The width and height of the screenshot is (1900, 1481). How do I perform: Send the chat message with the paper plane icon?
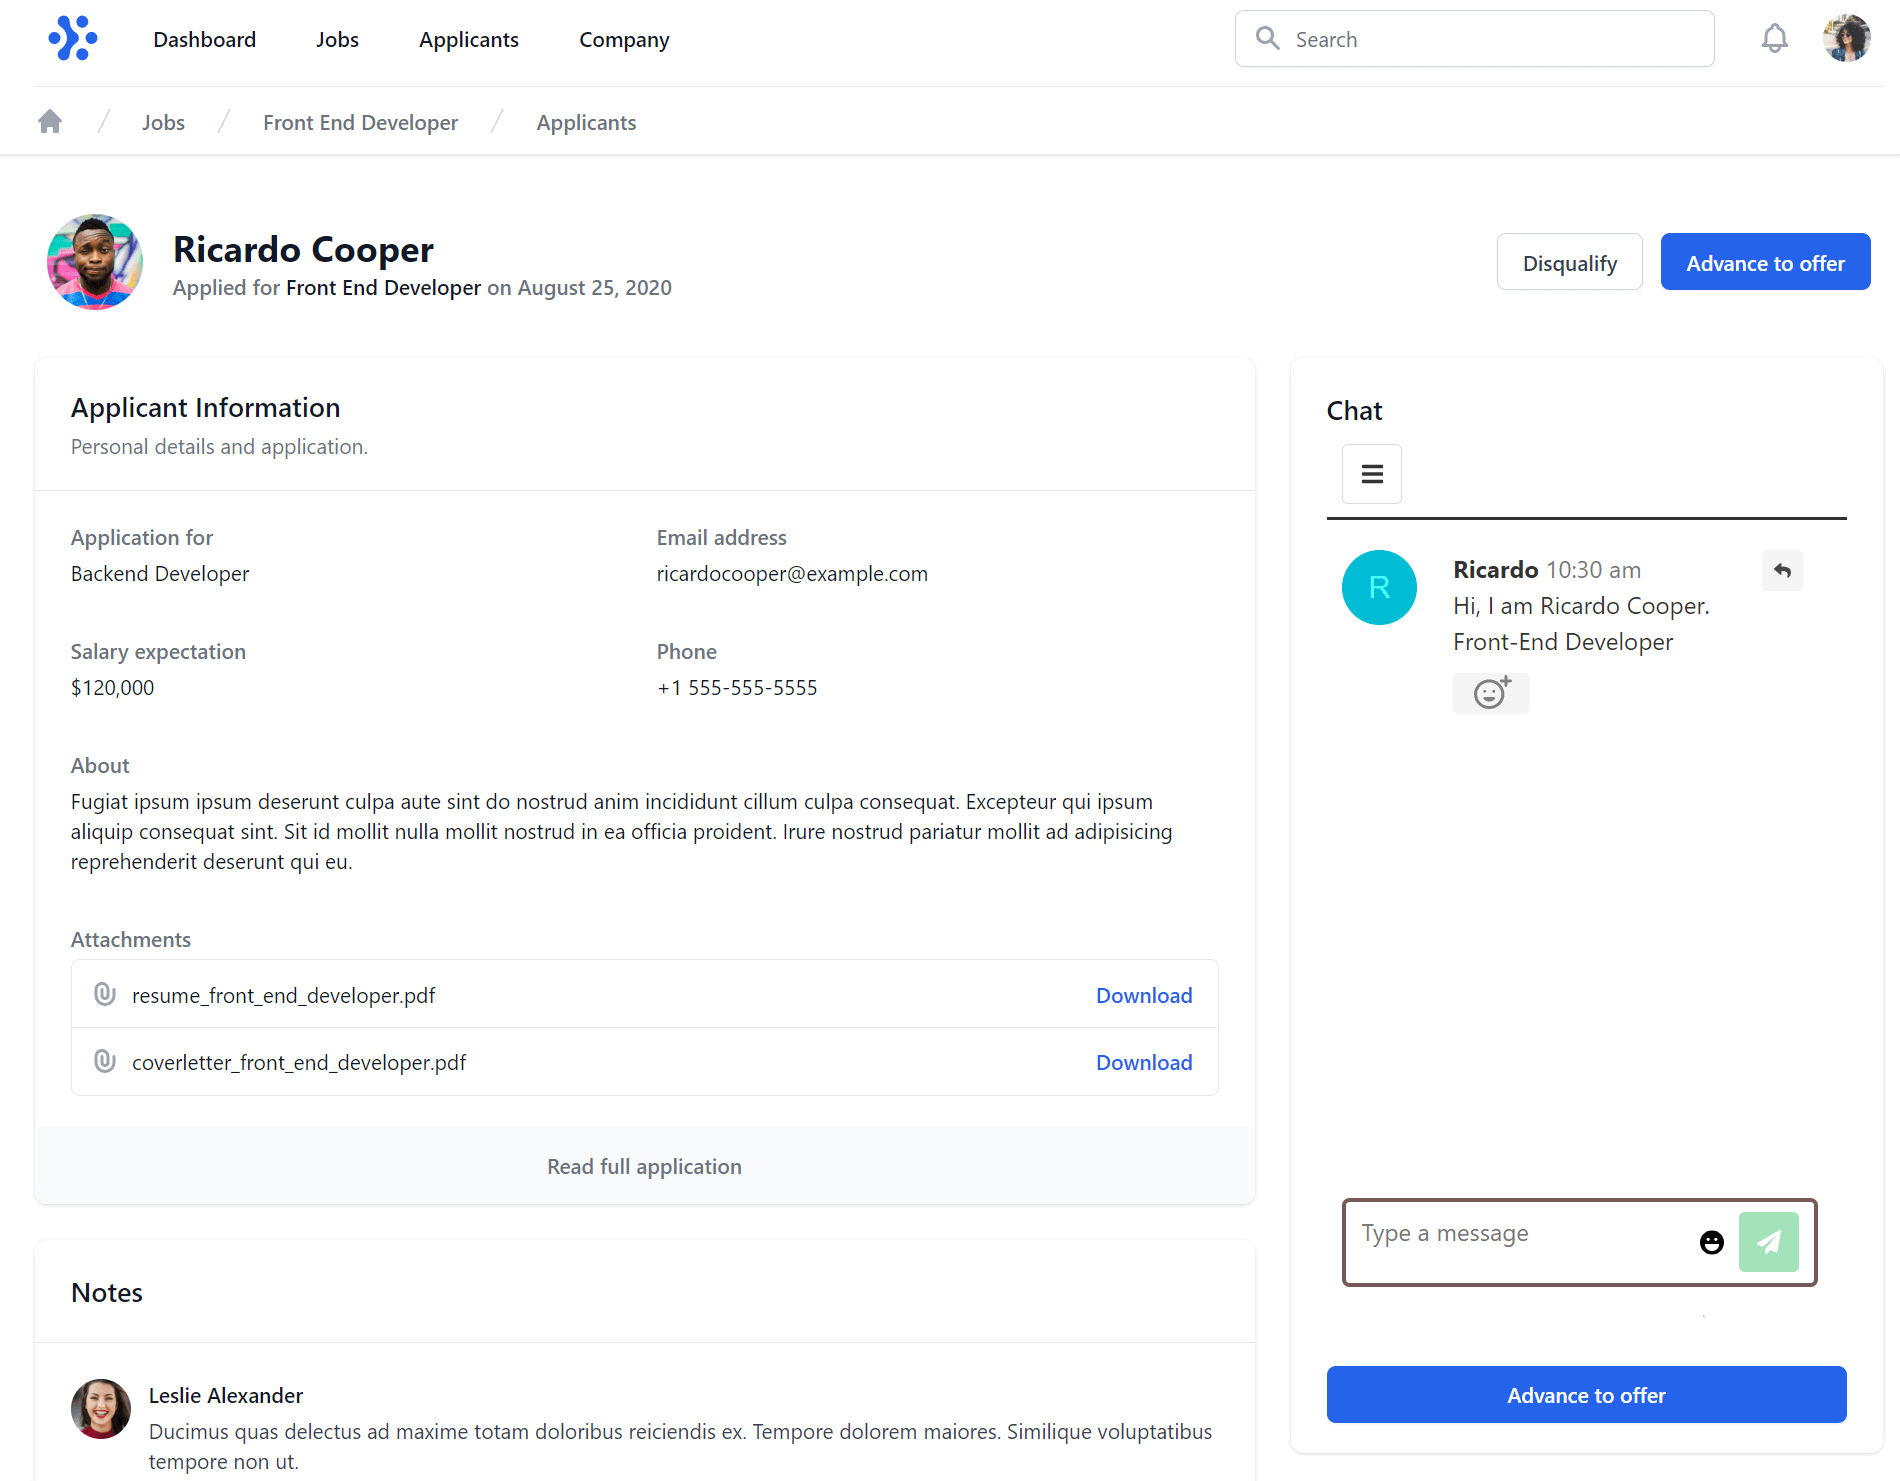(x=1768, y=1242)
